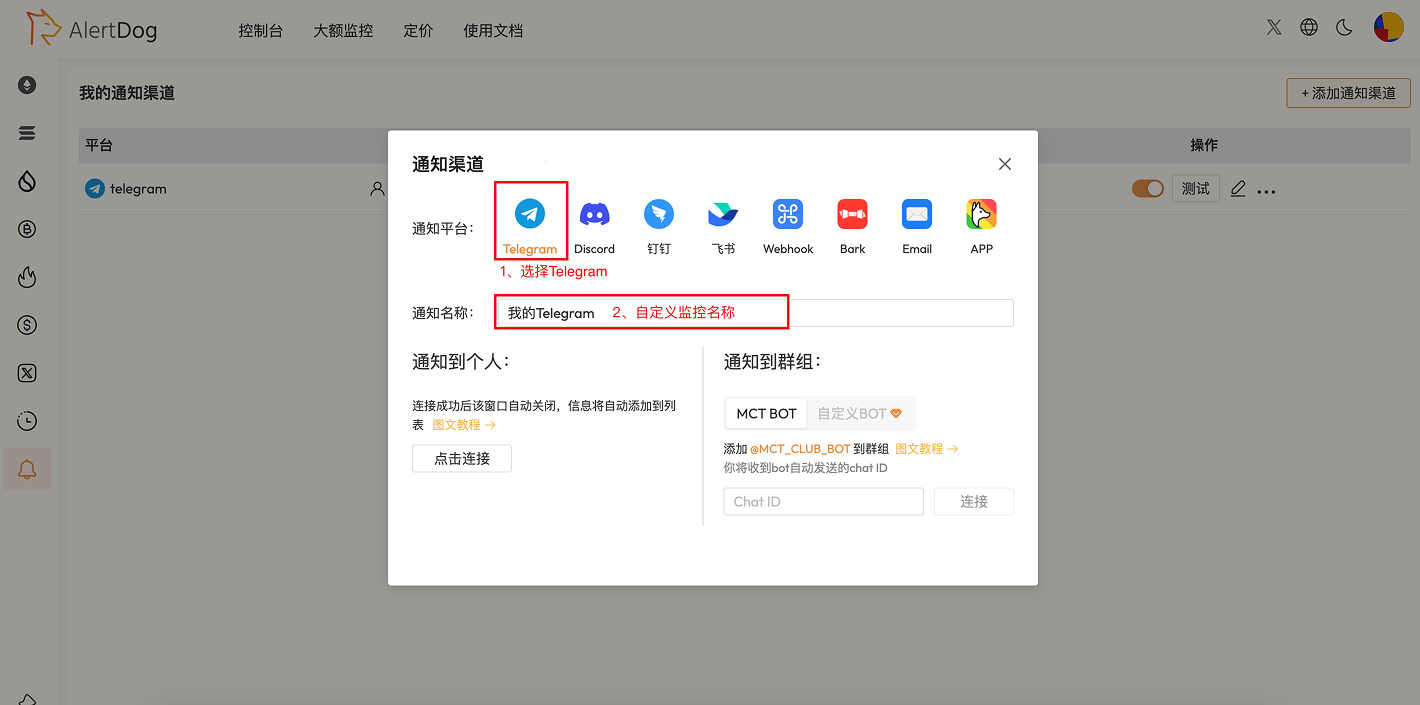Open 使用文档 in the navigation bar
This screenshot has height=705, width=1420.
493,30
